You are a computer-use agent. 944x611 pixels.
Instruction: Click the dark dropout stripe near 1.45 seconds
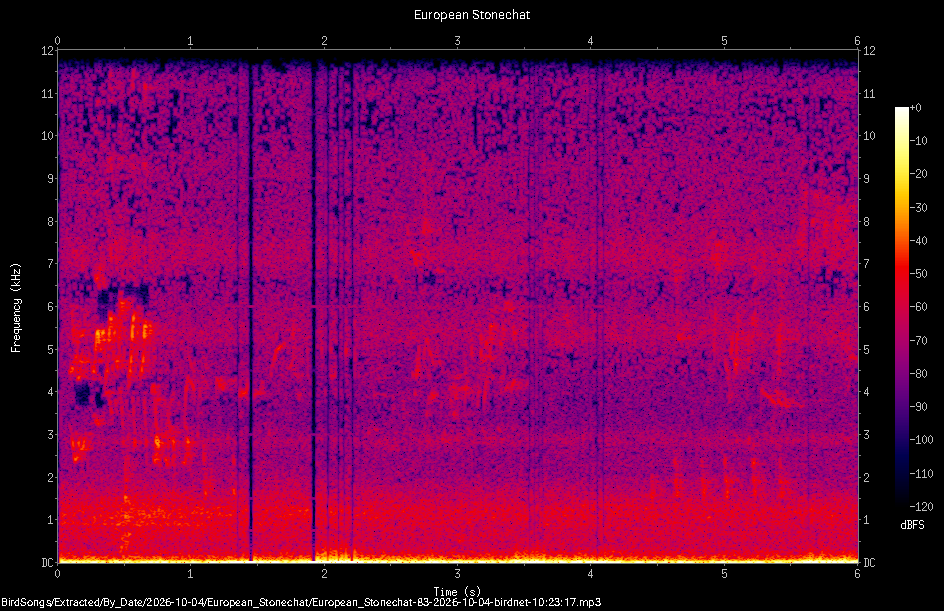(250, 311)
